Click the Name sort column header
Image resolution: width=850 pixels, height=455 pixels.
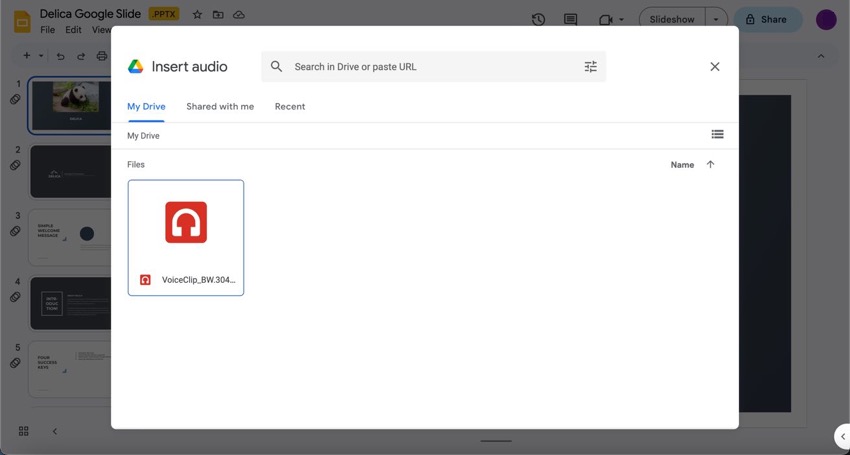[x=682, y=165]
